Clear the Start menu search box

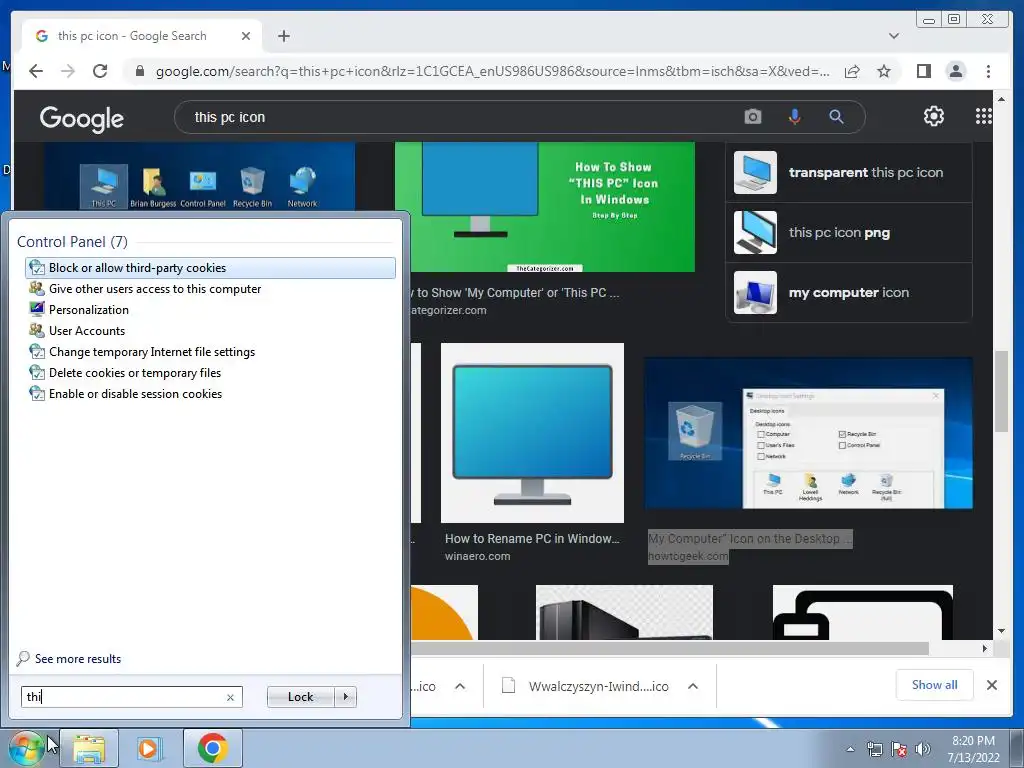tap(230, 697)
